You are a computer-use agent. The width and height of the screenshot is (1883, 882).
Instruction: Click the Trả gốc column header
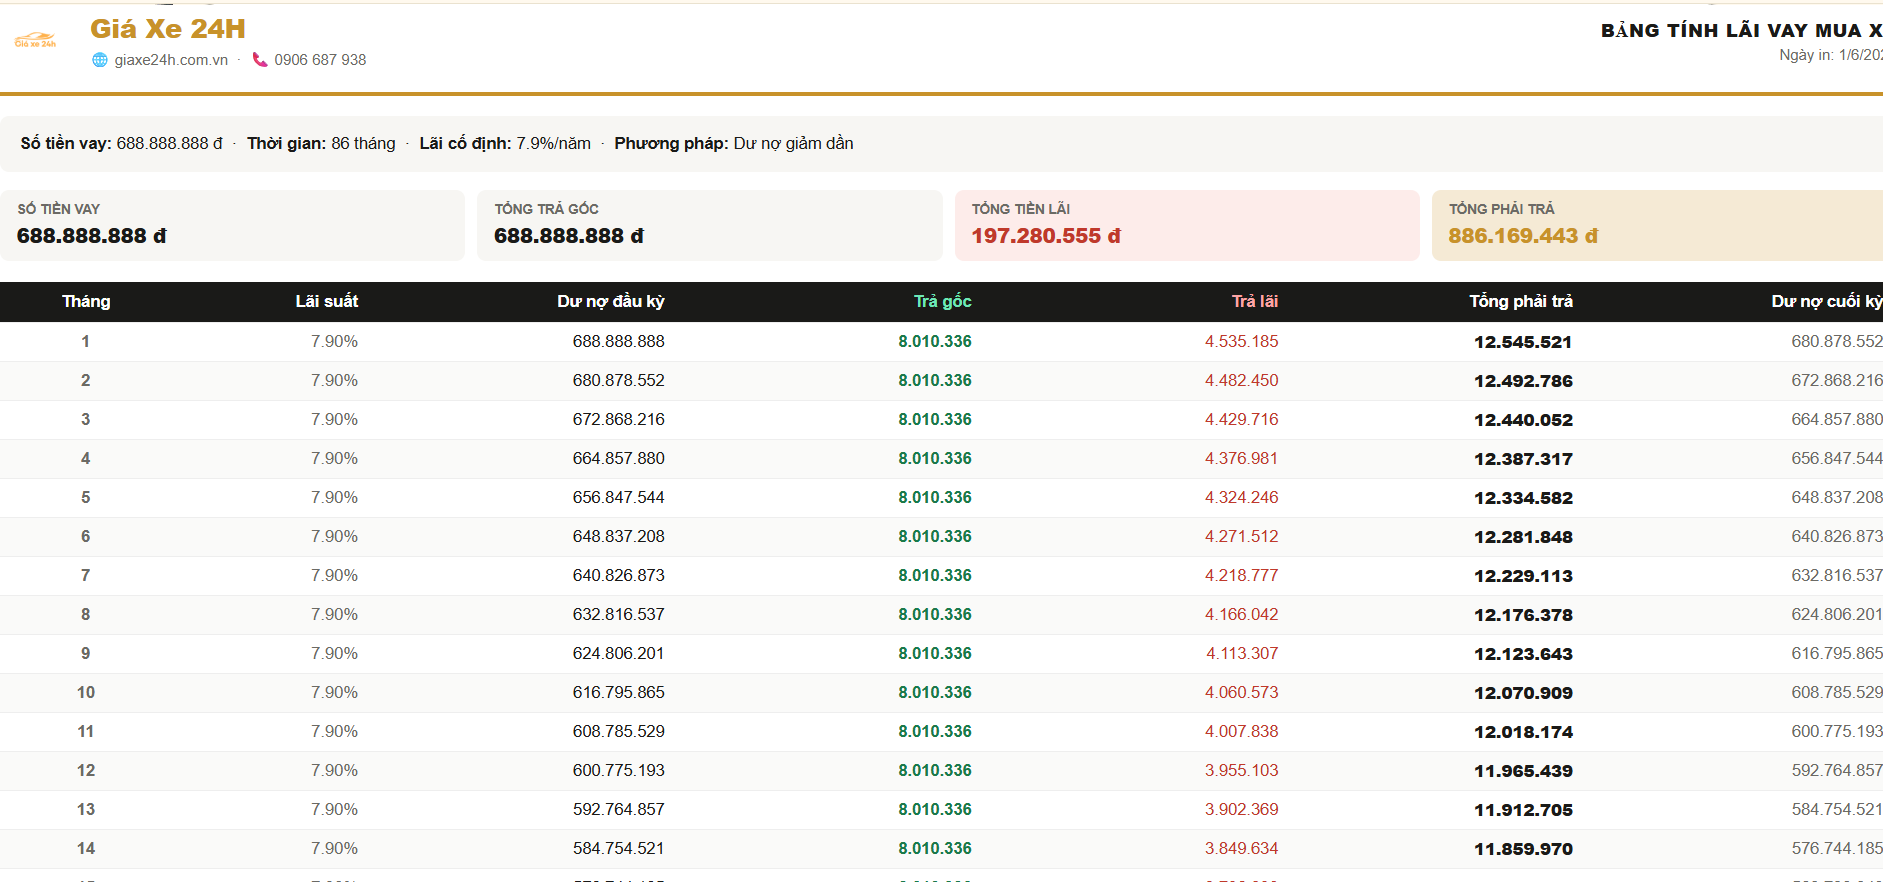click(943, 301)
